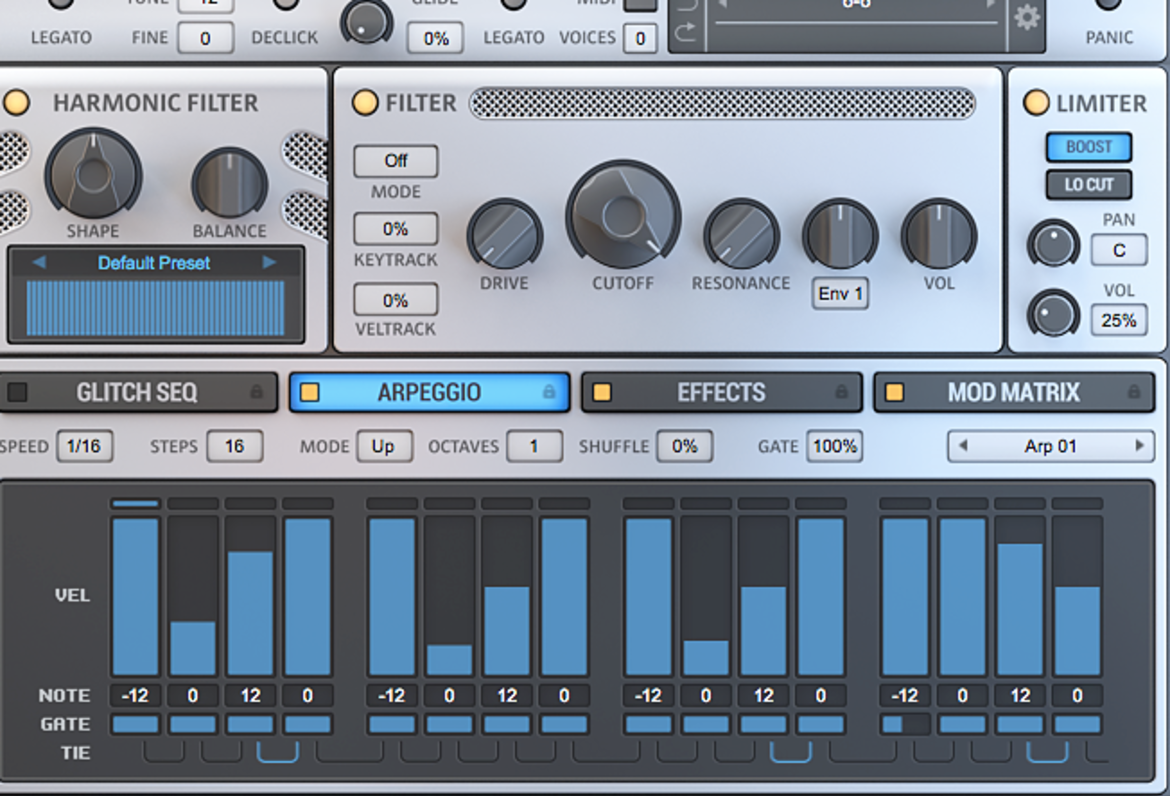The width and height of the screenshot is (1170, 796).
Task: Click the harmonic filter blue spectrum display
Action: coord(155,307)
